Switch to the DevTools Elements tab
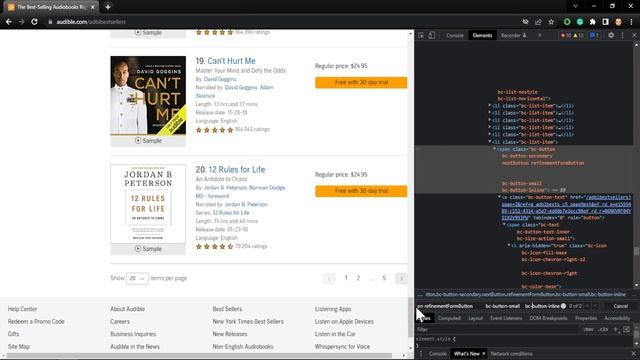 point(482,36)
